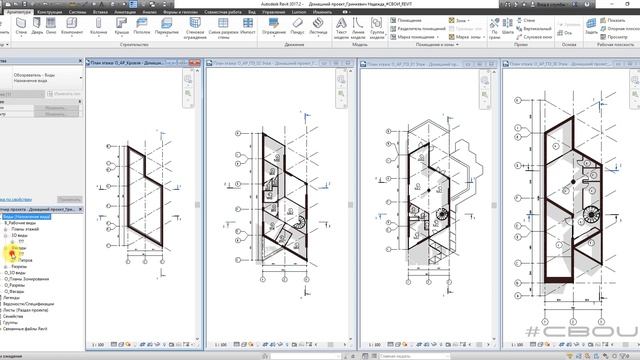Select the Потолок (Ceiling) tool
This screenshot has height=360, width=640.
pyautogui.click(x=142, y=26)
